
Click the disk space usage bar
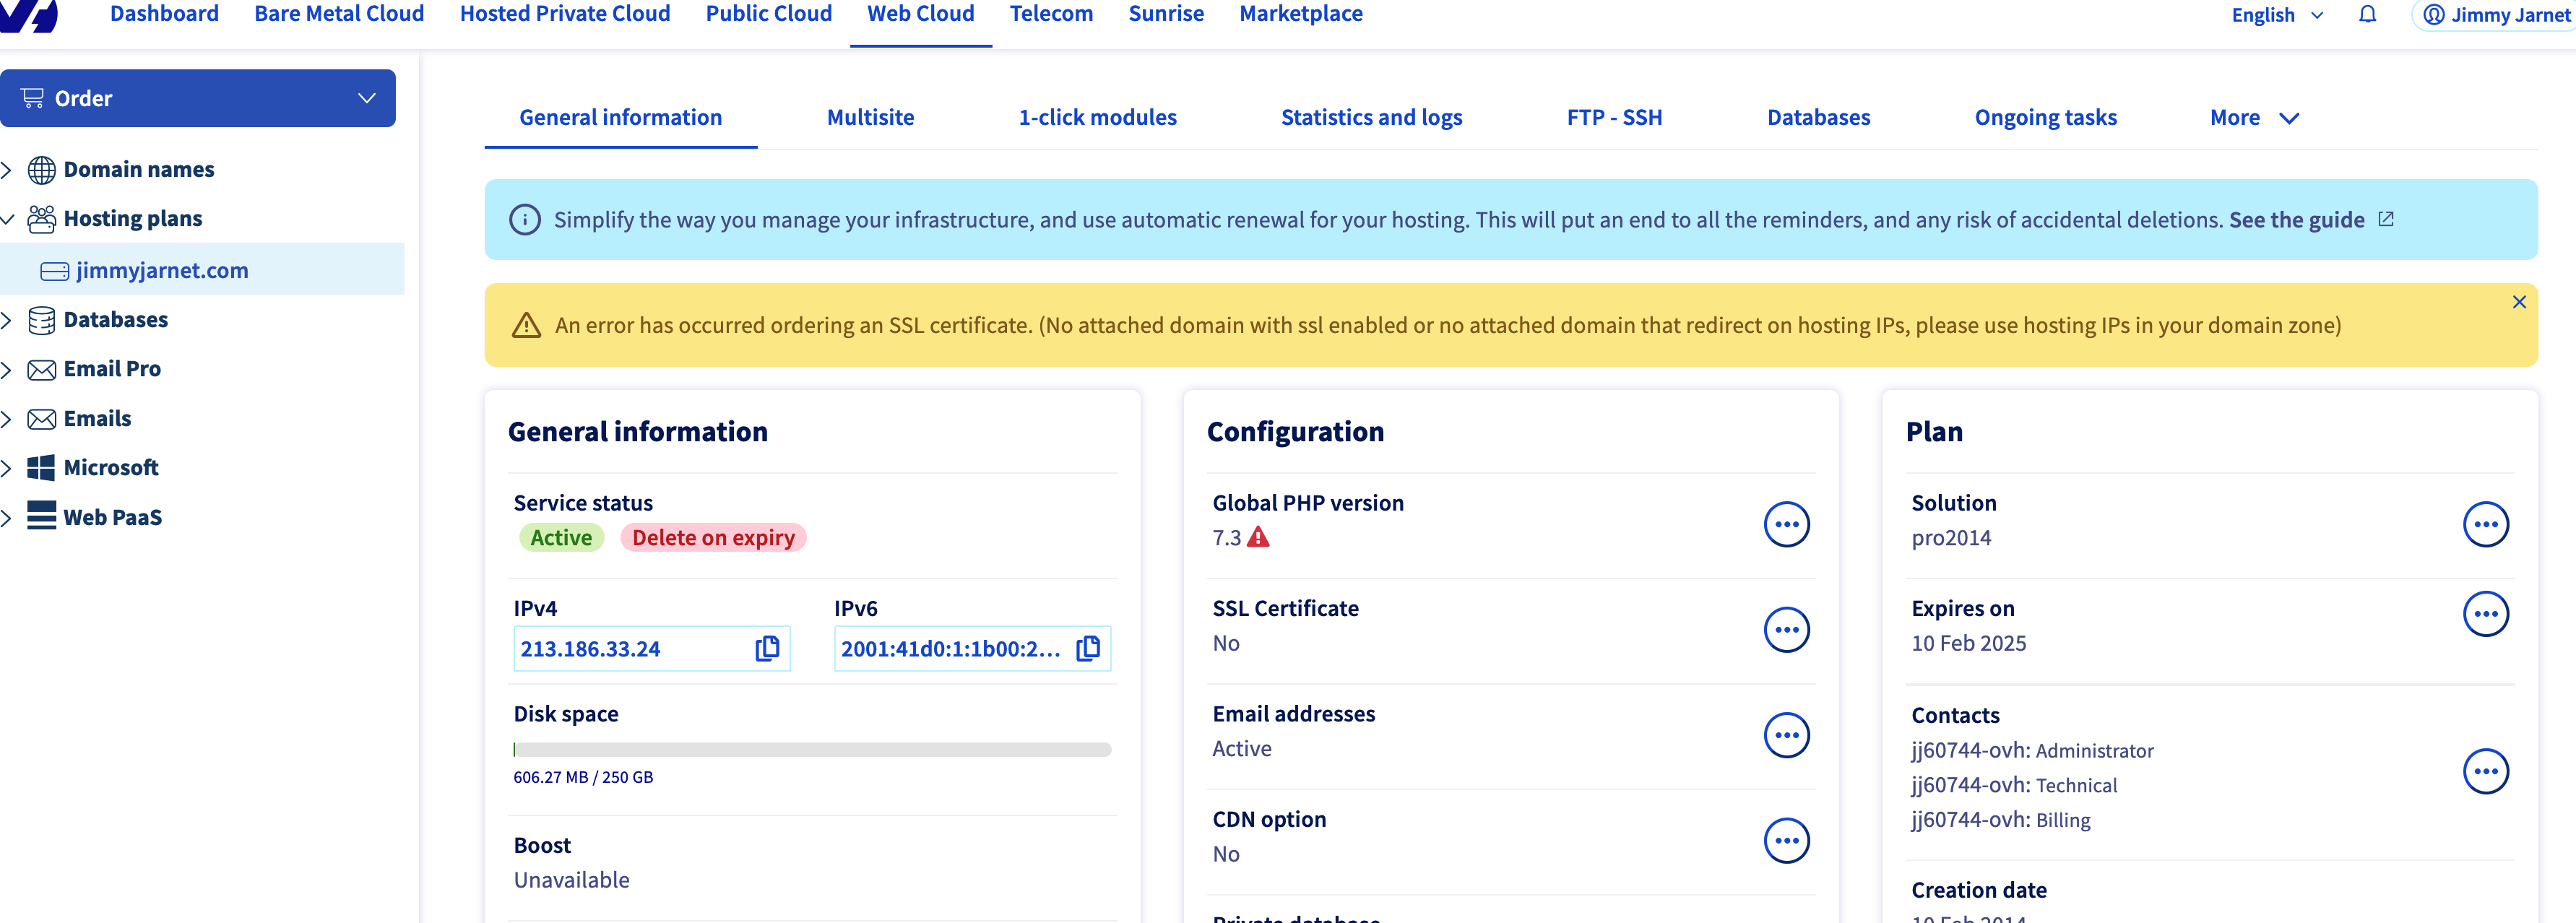811,749
